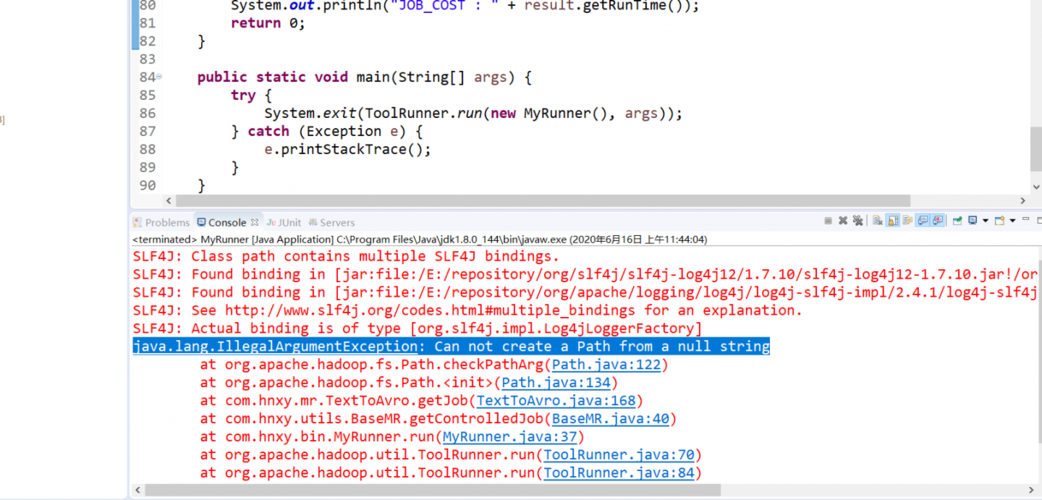The image size is (1042, 500).
Task: Click editor vertical scrollbar down arrow
Action: click(x=1036, y=188)
